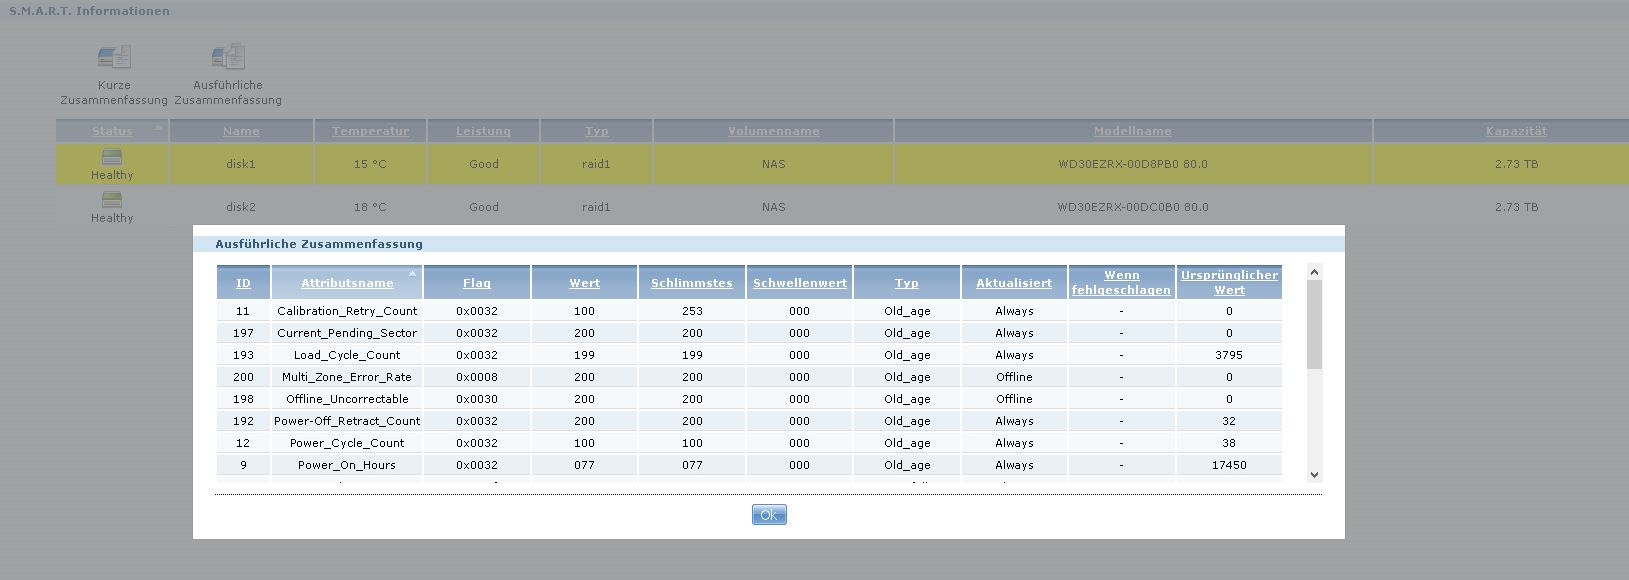Click the 0x0008 flag cell

point(477,377)
